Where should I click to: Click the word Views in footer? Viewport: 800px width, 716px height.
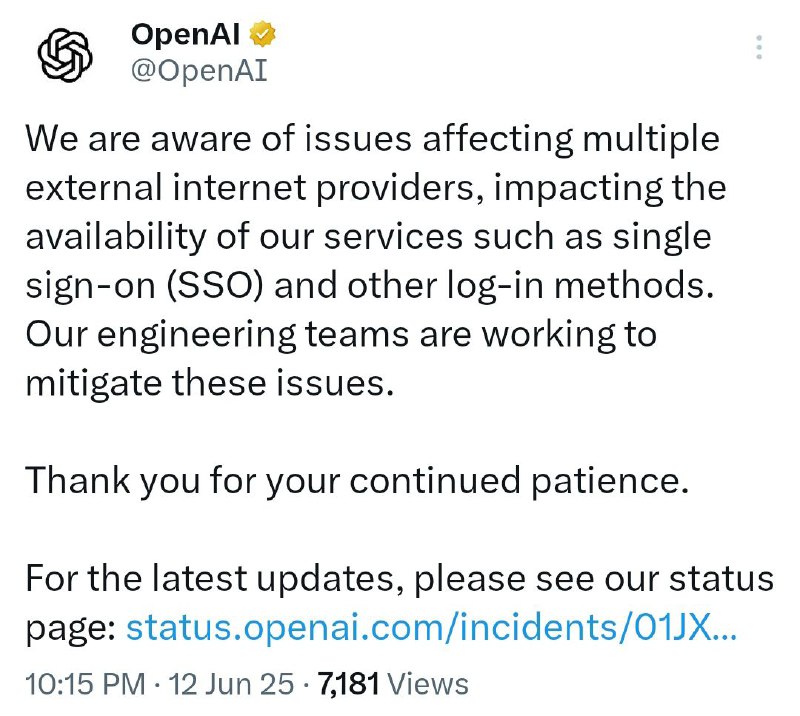[x=428, y=684]
